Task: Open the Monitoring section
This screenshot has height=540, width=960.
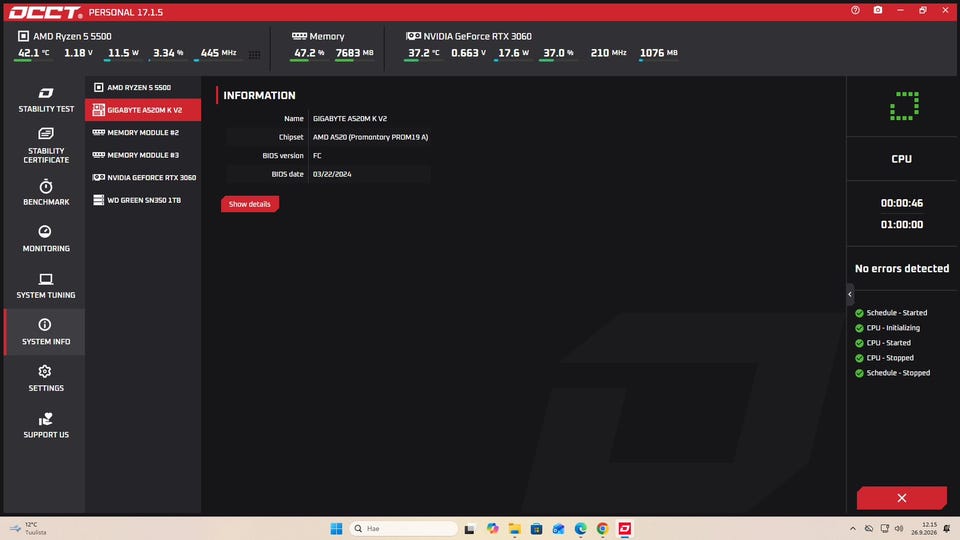Action: [45, 239]
